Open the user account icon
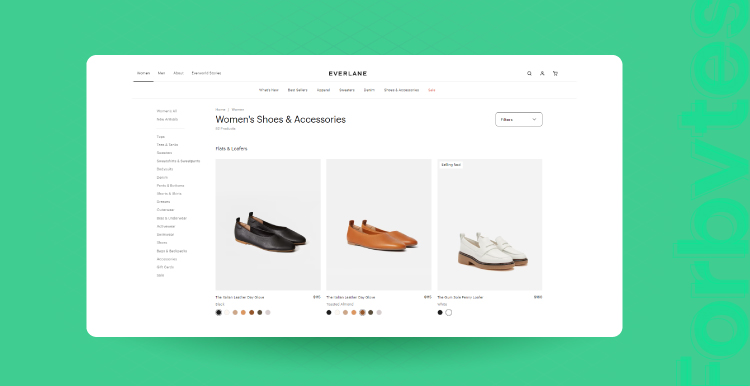Viewport: 750px width, 386px height. tap(542, 74)
